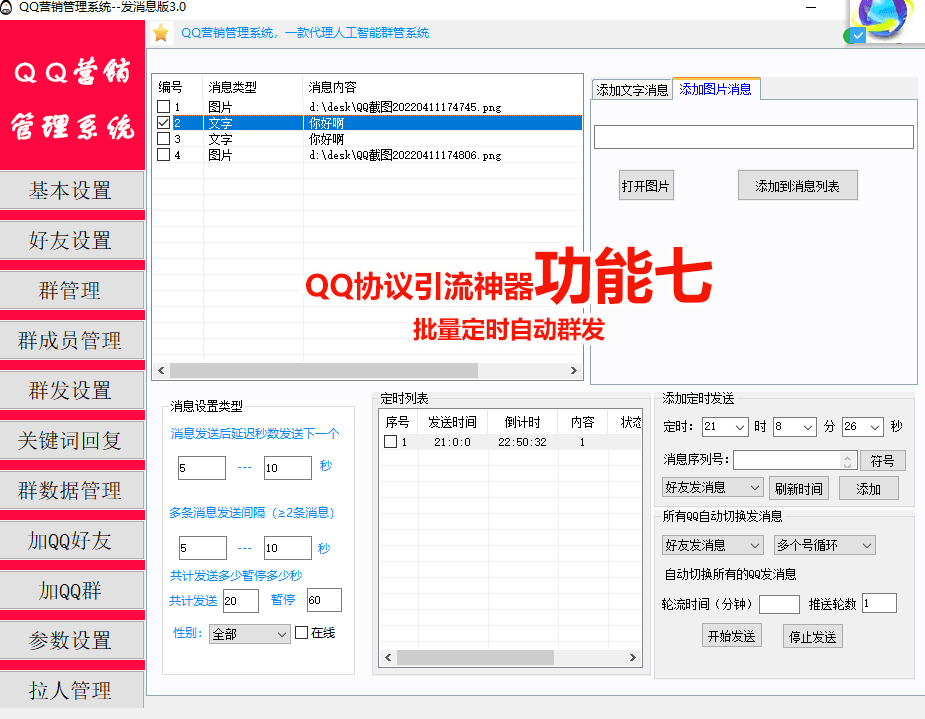The height and width of the screenshot is (719, 925).
Task: Click the minimum field under 多条消息发送间隔
Action: pos(202,548)
